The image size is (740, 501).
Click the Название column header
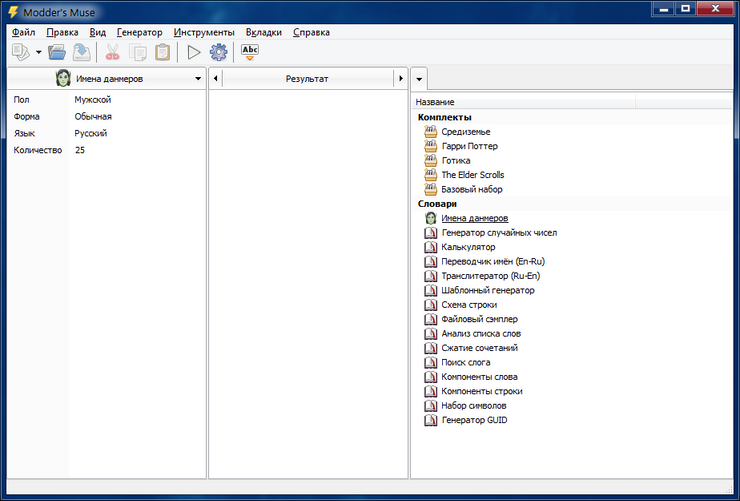(x=436, y=102)
